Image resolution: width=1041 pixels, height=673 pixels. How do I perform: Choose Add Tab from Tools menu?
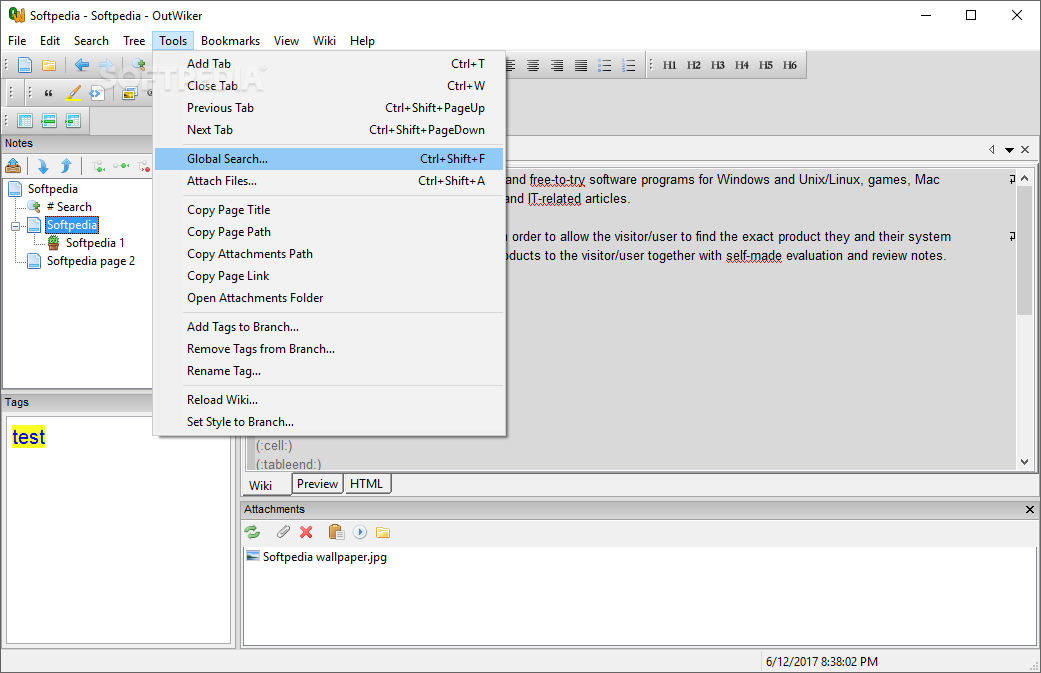point(329,64)
